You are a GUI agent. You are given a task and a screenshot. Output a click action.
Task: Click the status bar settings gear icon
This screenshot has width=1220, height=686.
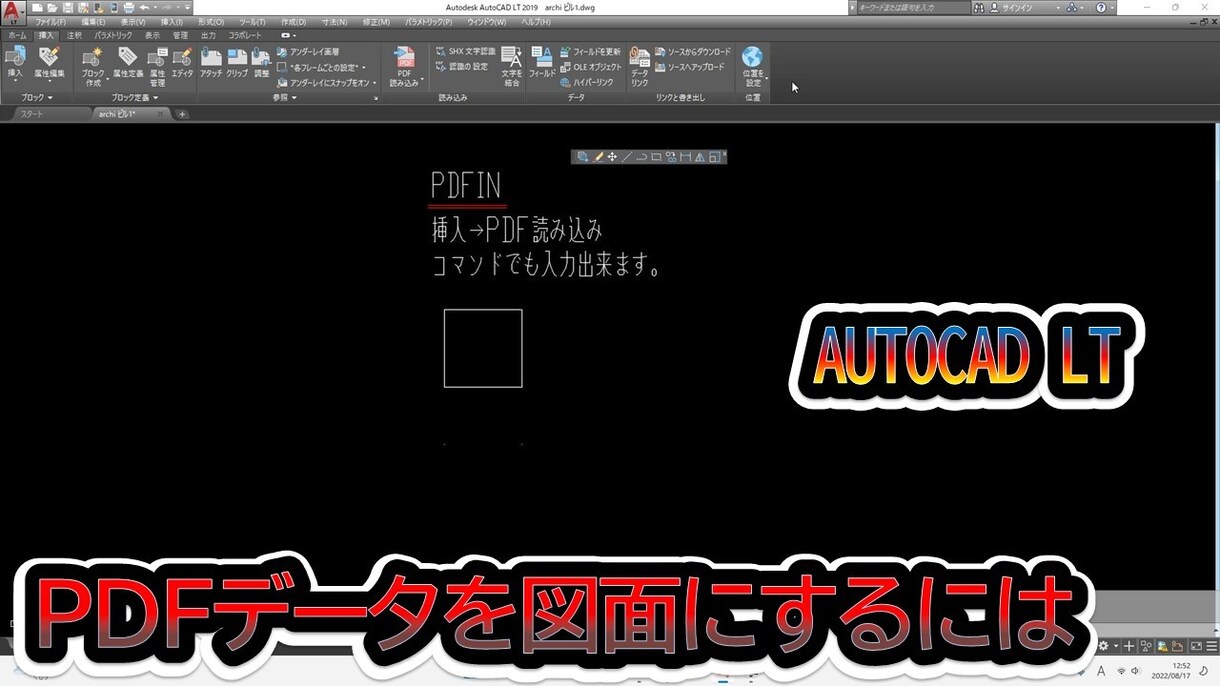(x=1103, y=646)
